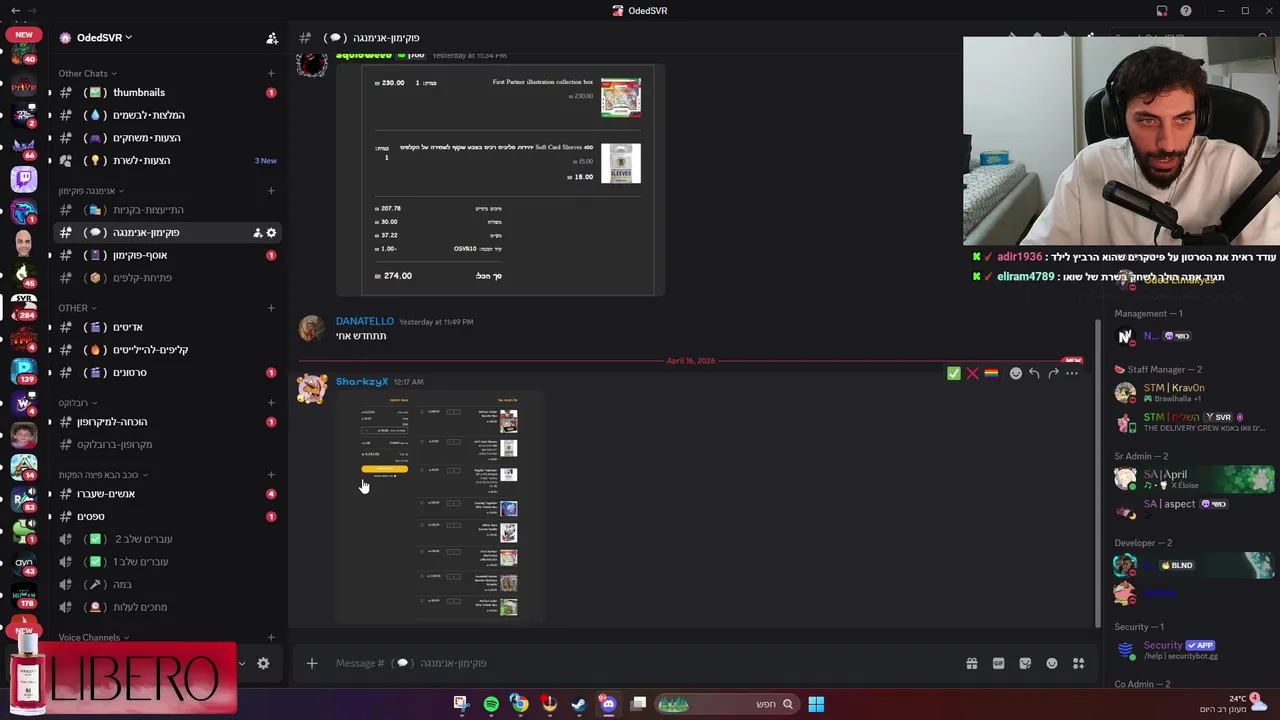Image resolution: width=1280 pixels, height=720 pixels.
Task: Collapse the רובלוקס category
Action: coord(78,403)
